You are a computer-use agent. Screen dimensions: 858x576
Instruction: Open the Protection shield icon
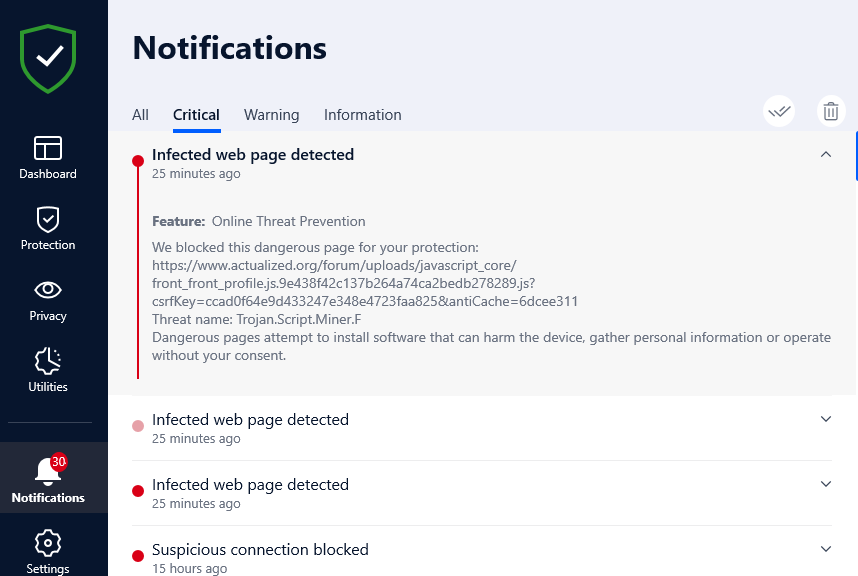click(48, 219)
